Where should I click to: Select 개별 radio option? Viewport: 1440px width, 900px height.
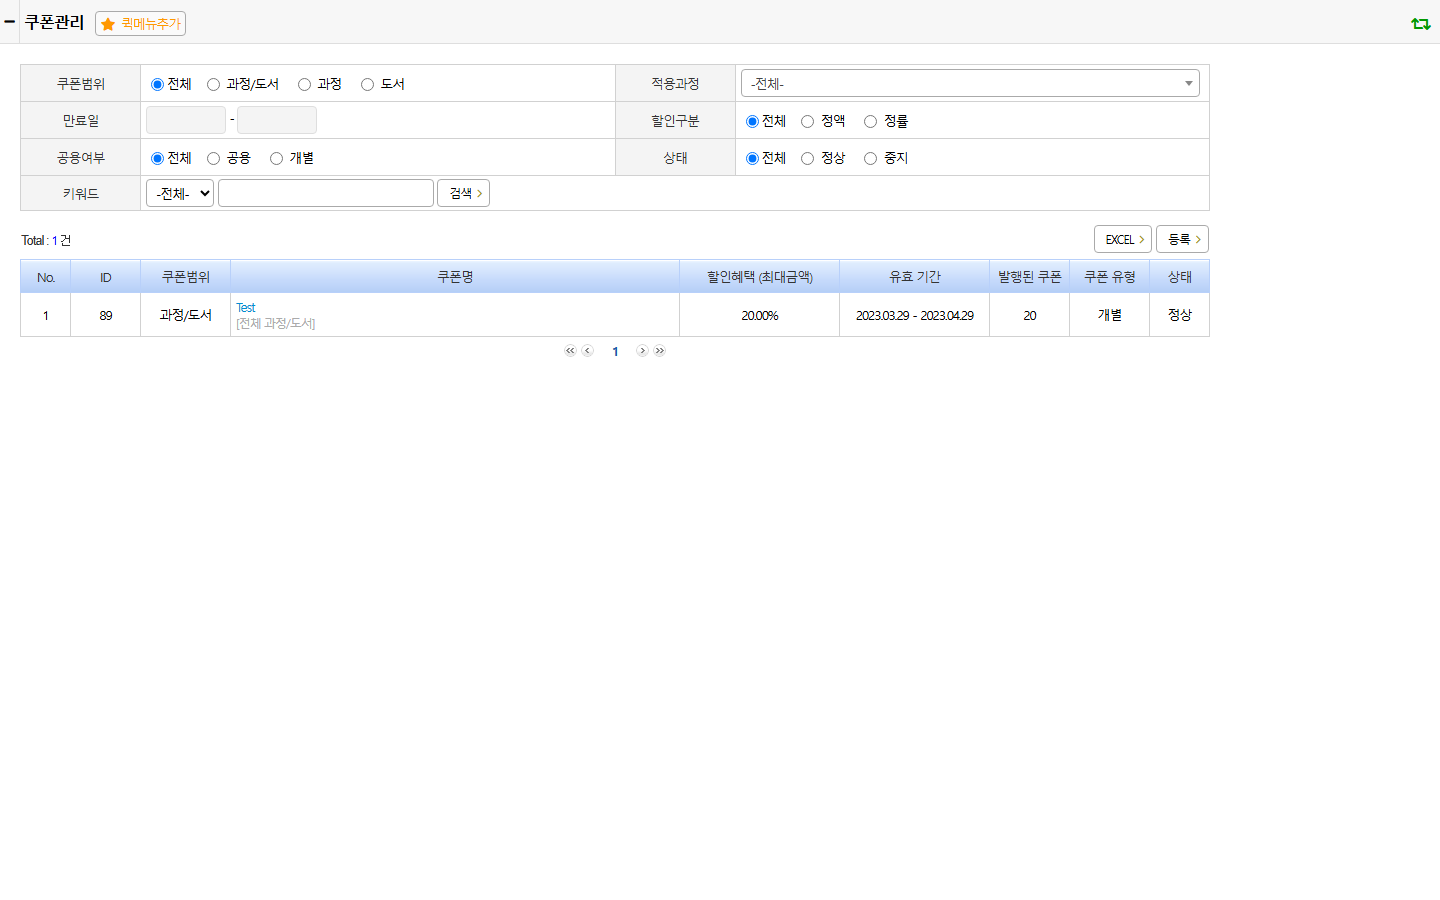tap(276, 158)
